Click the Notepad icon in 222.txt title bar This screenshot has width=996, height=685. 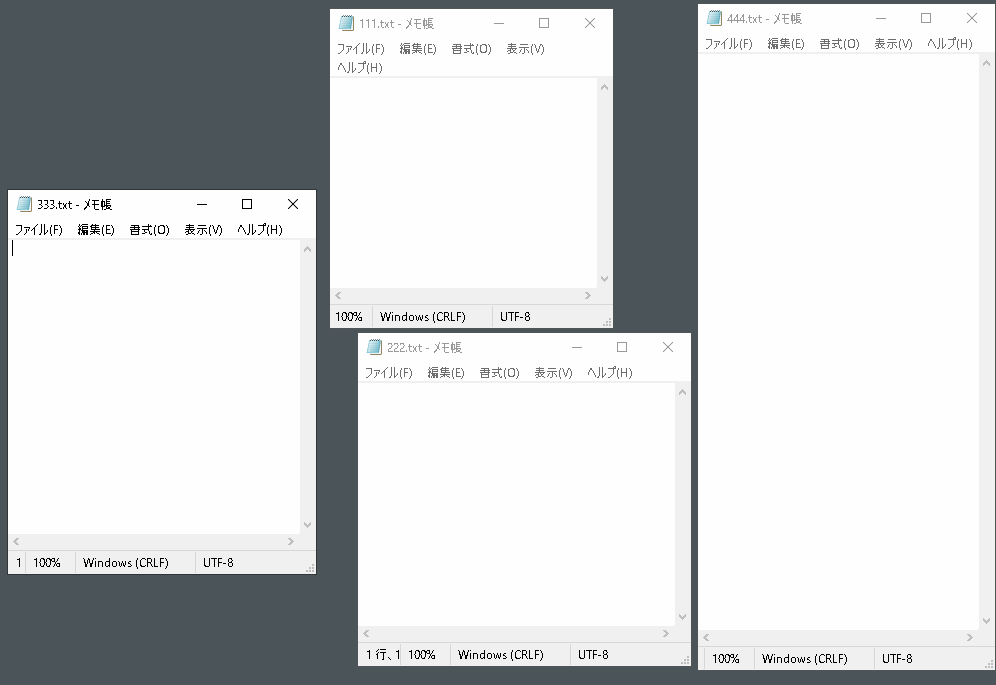click(x=375, y=347)
